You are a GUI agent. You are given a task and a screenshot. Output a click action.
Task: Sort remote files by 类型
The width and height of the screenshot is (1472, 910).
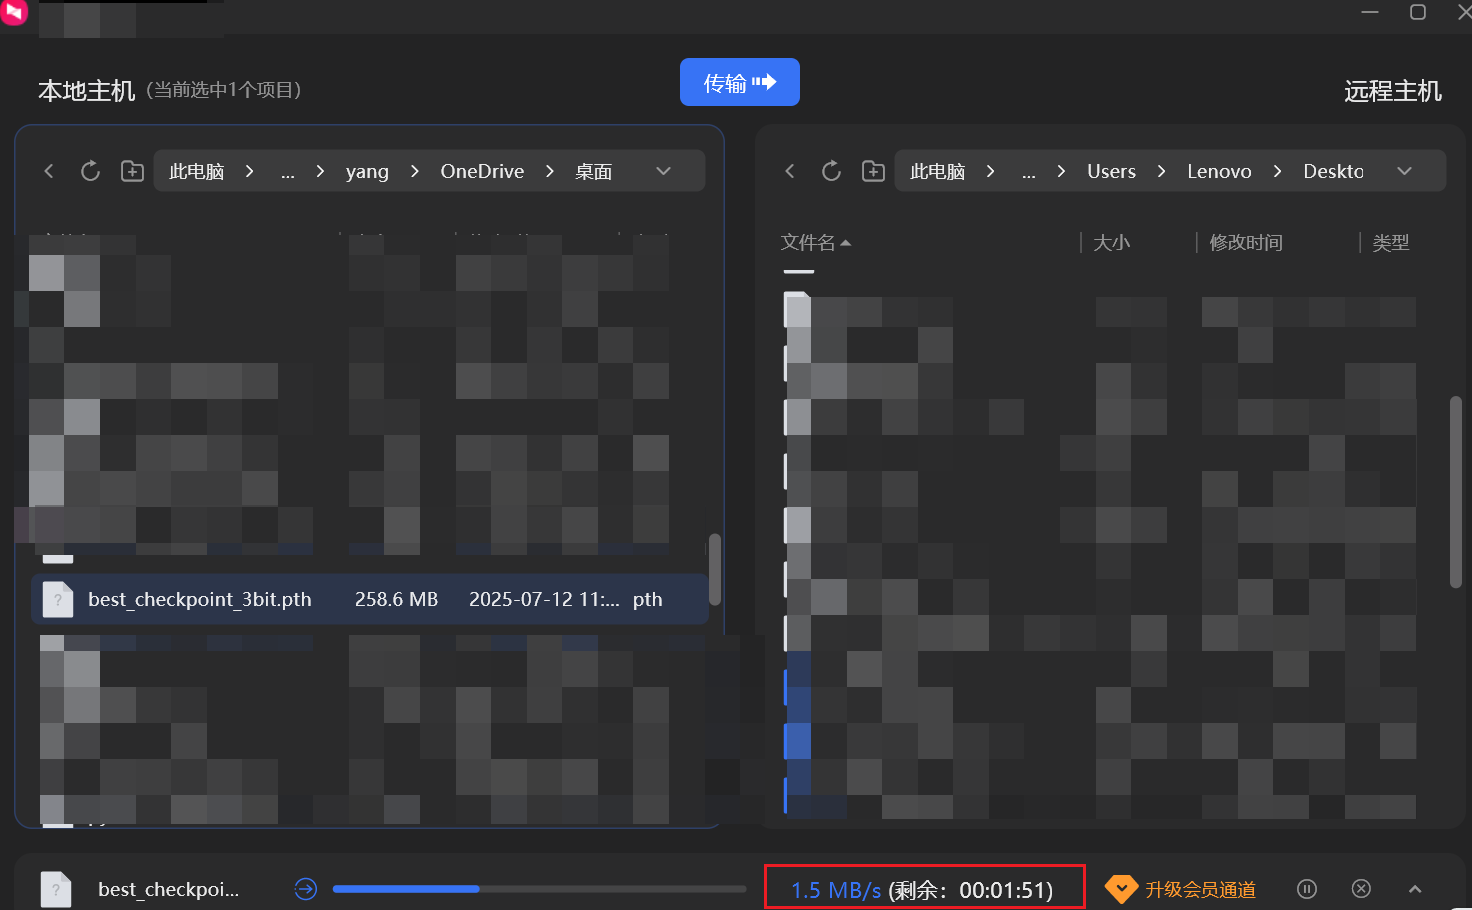coord(1390,242)
